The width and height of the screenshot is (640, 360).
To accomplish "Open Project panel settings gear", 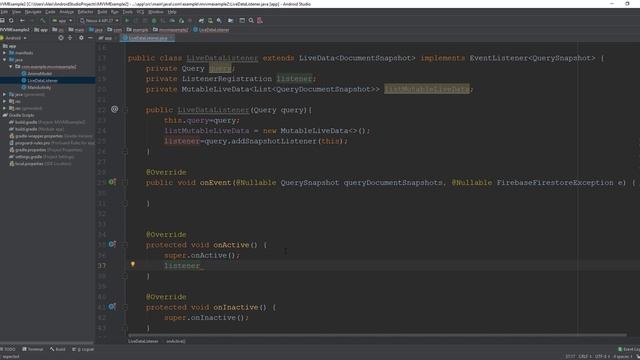I will click(x=81, y=38).
